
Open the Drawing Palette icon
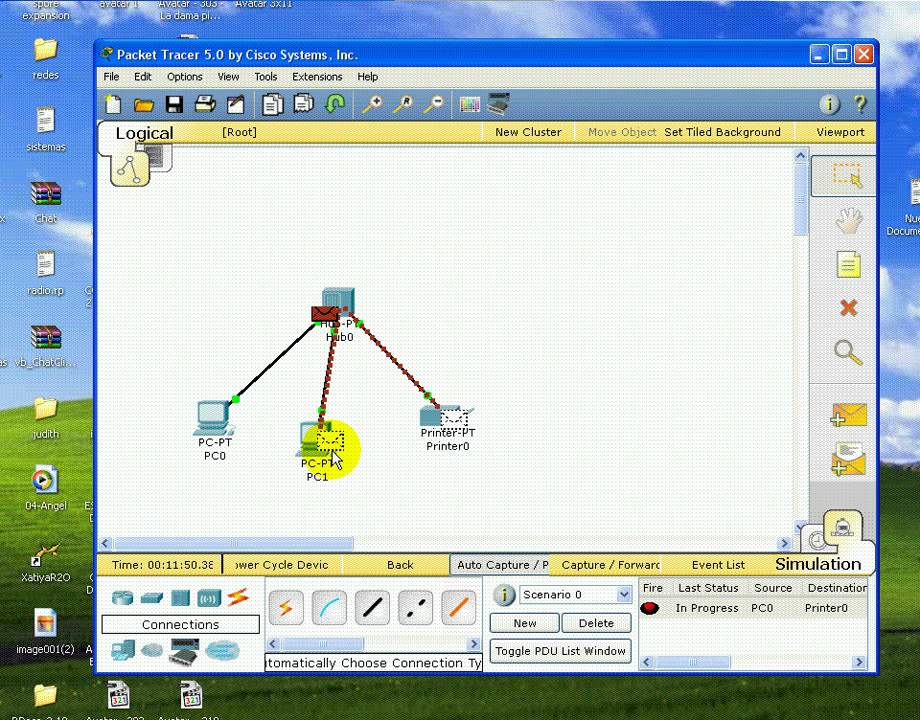470,104
